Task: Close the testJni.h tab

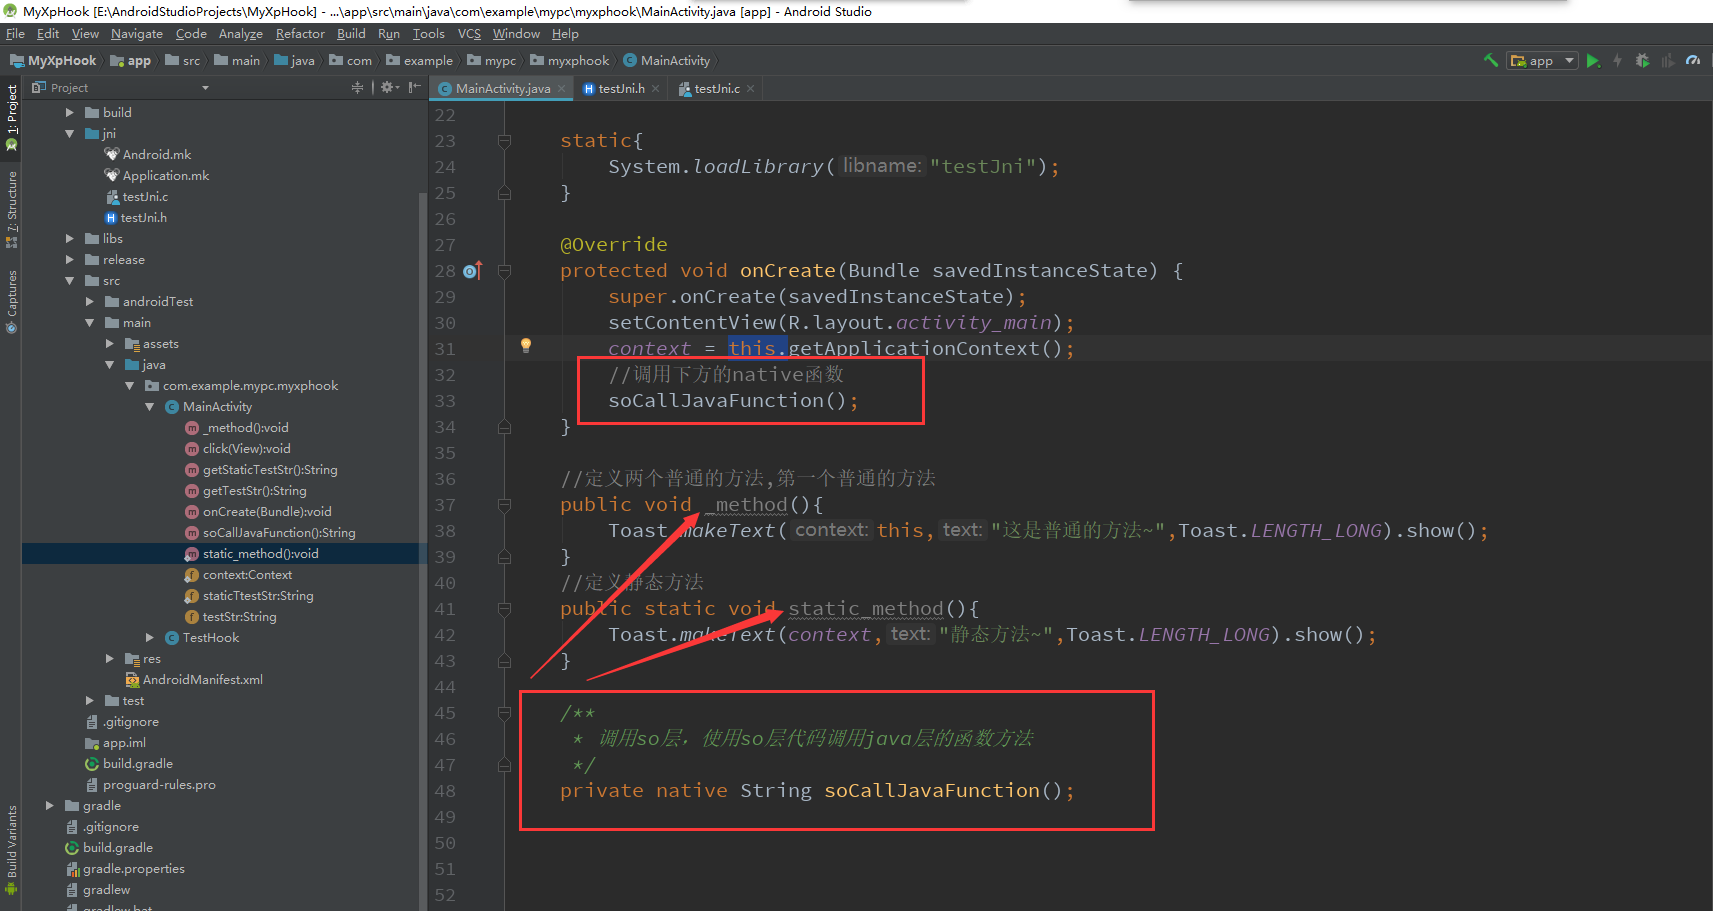Action: [655, 89]
